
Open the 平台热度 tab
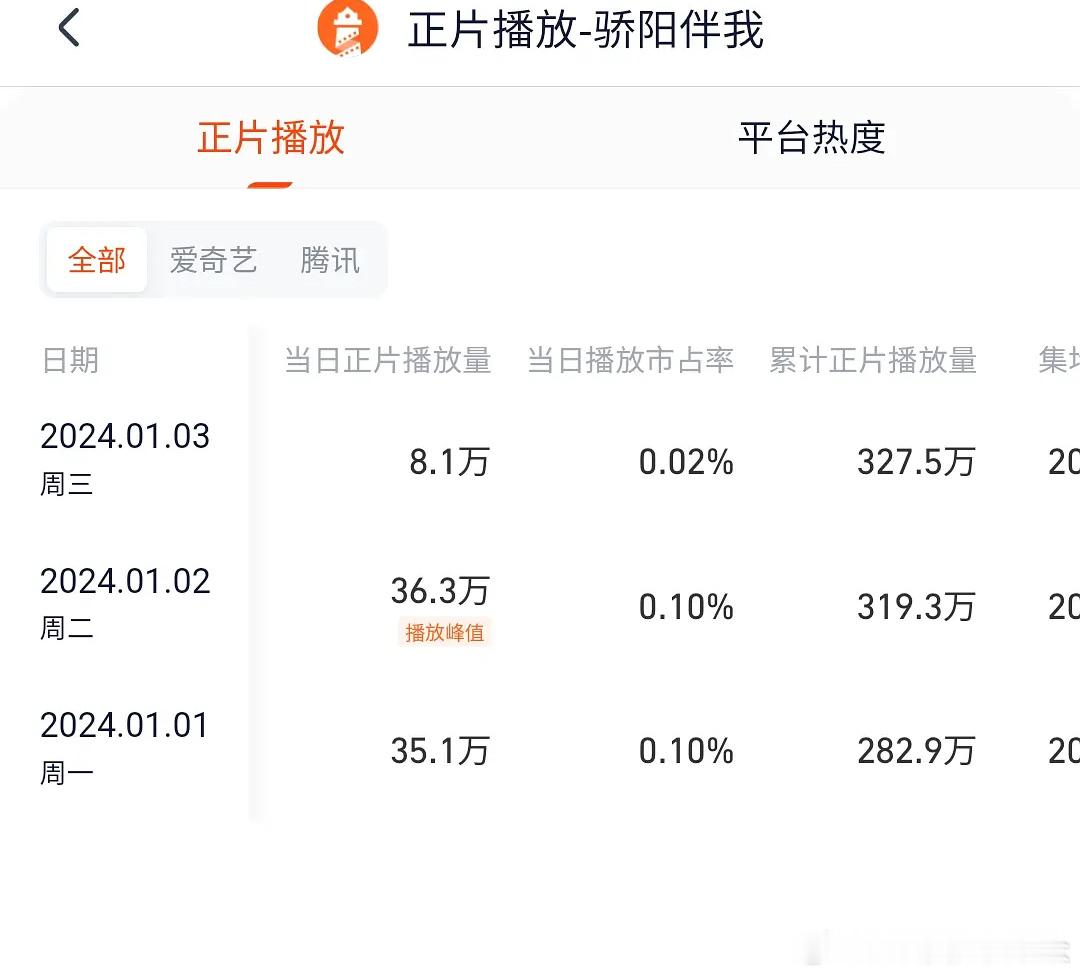tap(812, 139)
